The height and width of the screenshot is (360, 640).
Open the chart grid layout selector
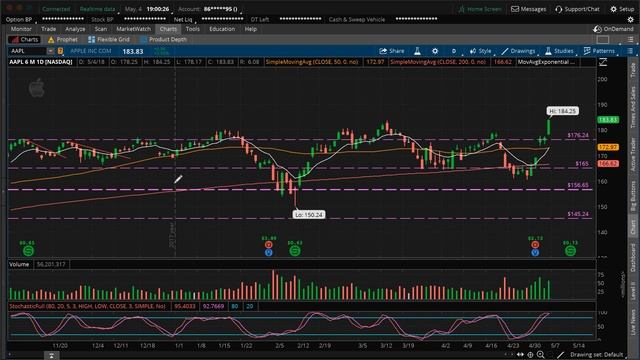tap(603, 40)
